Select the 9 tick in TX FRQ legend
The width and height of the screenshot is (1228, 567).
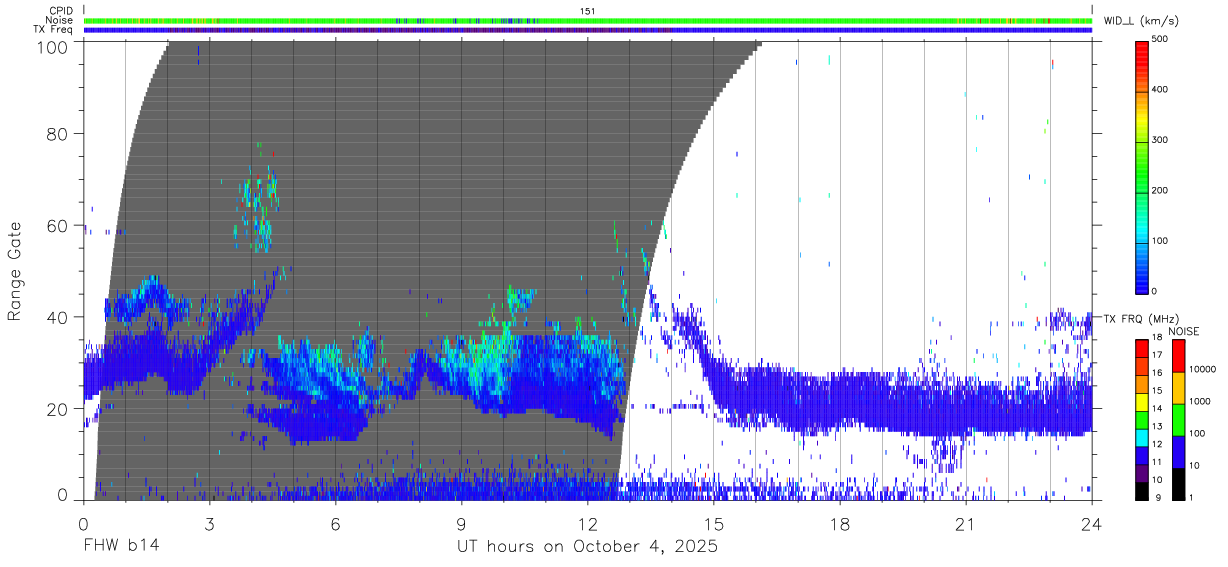[x=1158, y=497]
